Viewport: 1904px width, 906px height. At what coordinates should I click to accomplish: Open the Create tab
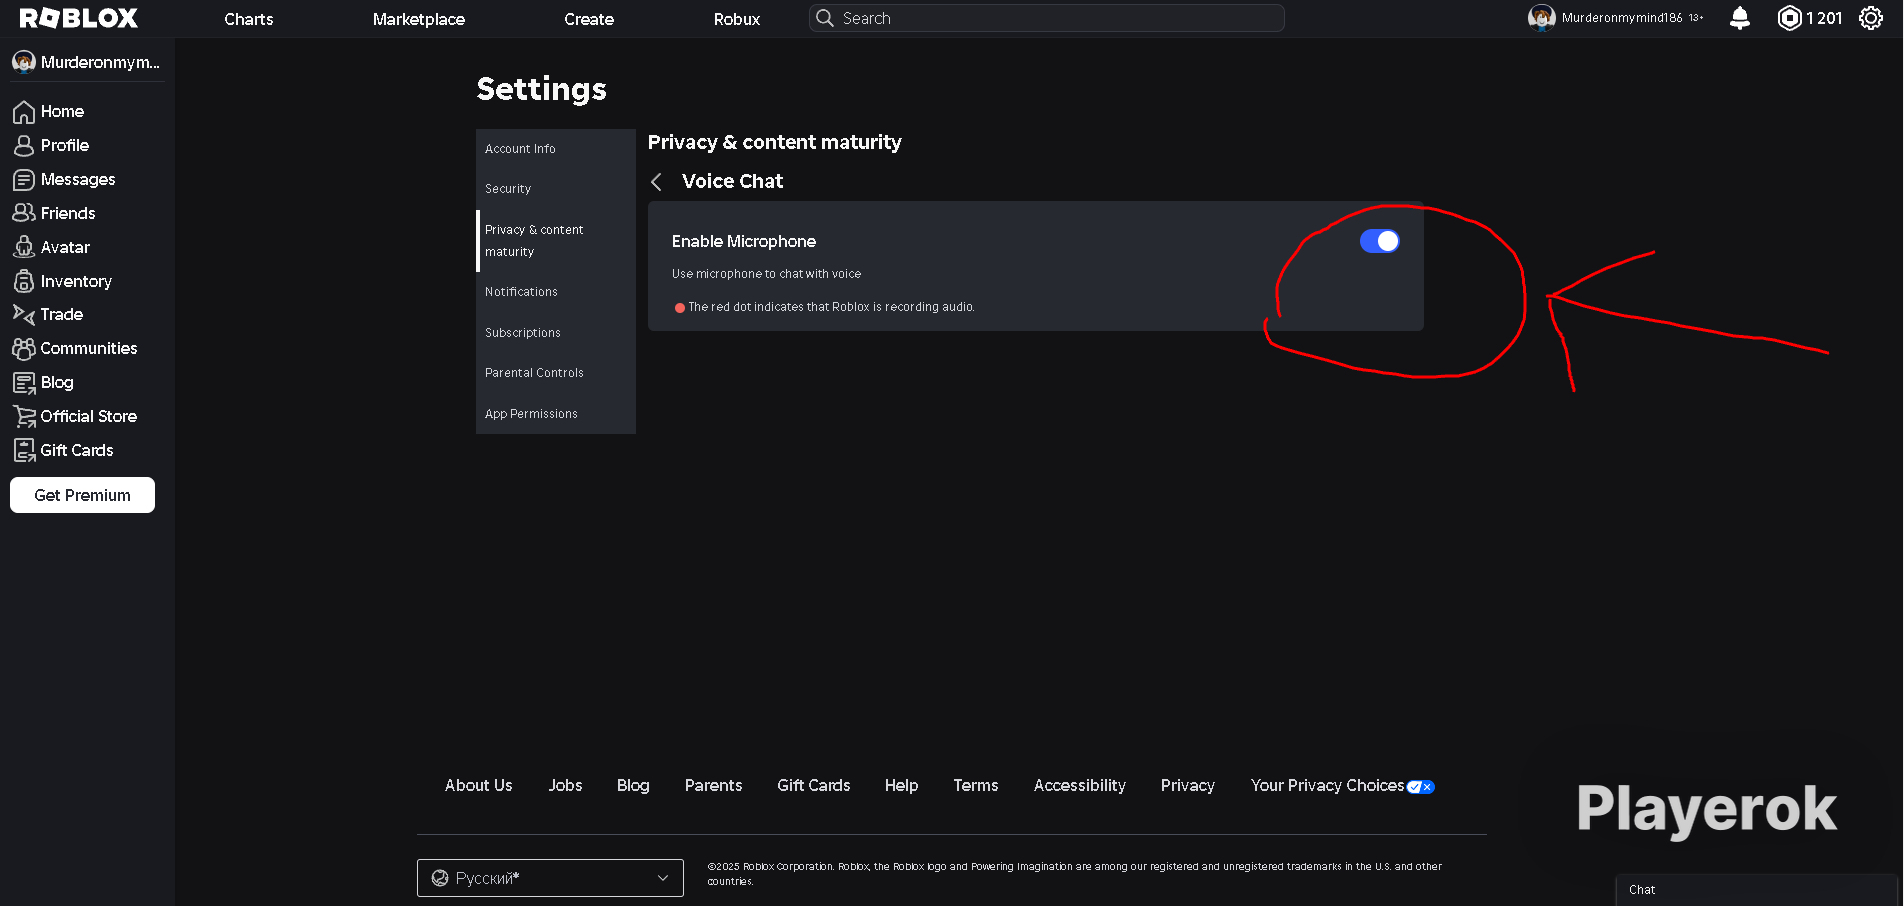click(x=589, y=19)
